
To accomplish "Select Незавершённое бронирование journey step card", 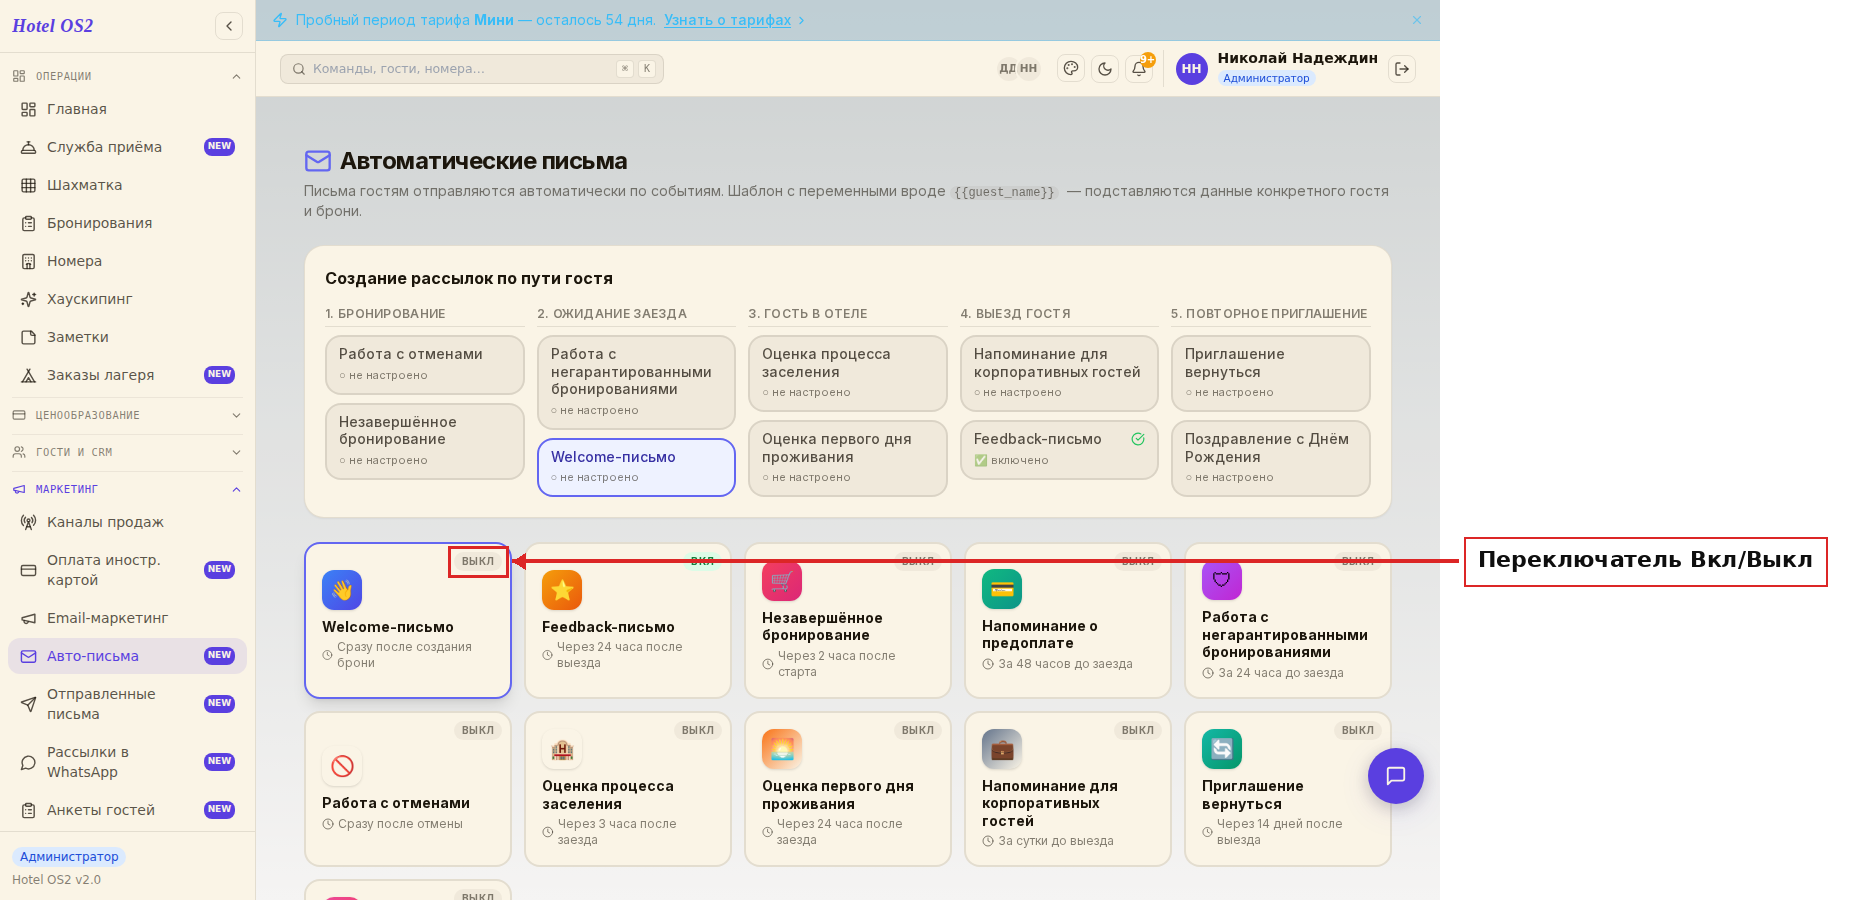I will click(x=424, y=441).
